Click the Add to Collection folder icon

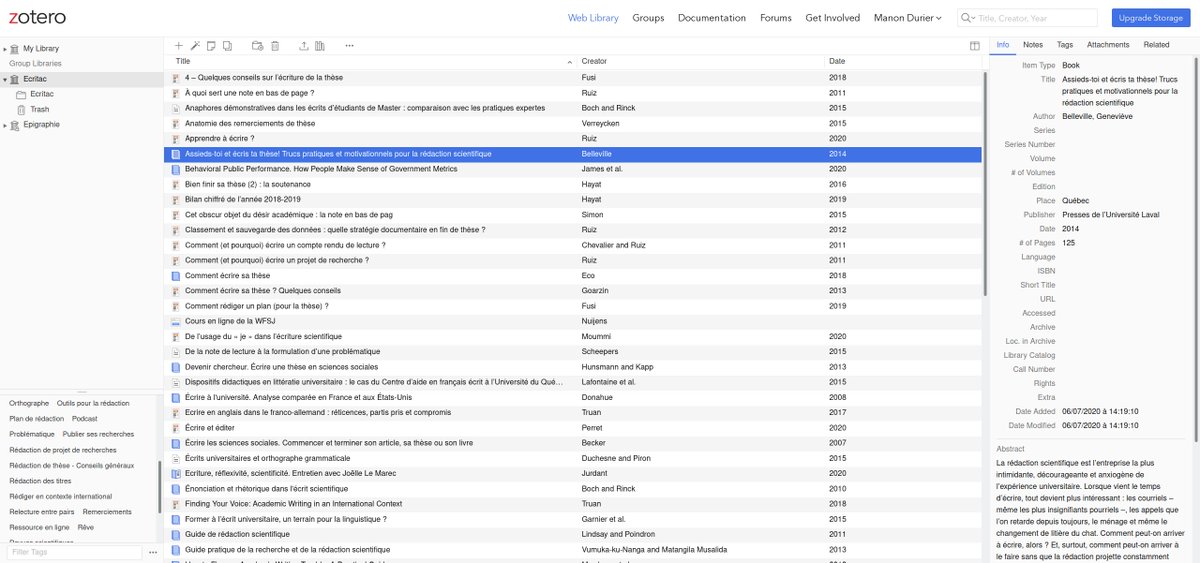(257, 45)
